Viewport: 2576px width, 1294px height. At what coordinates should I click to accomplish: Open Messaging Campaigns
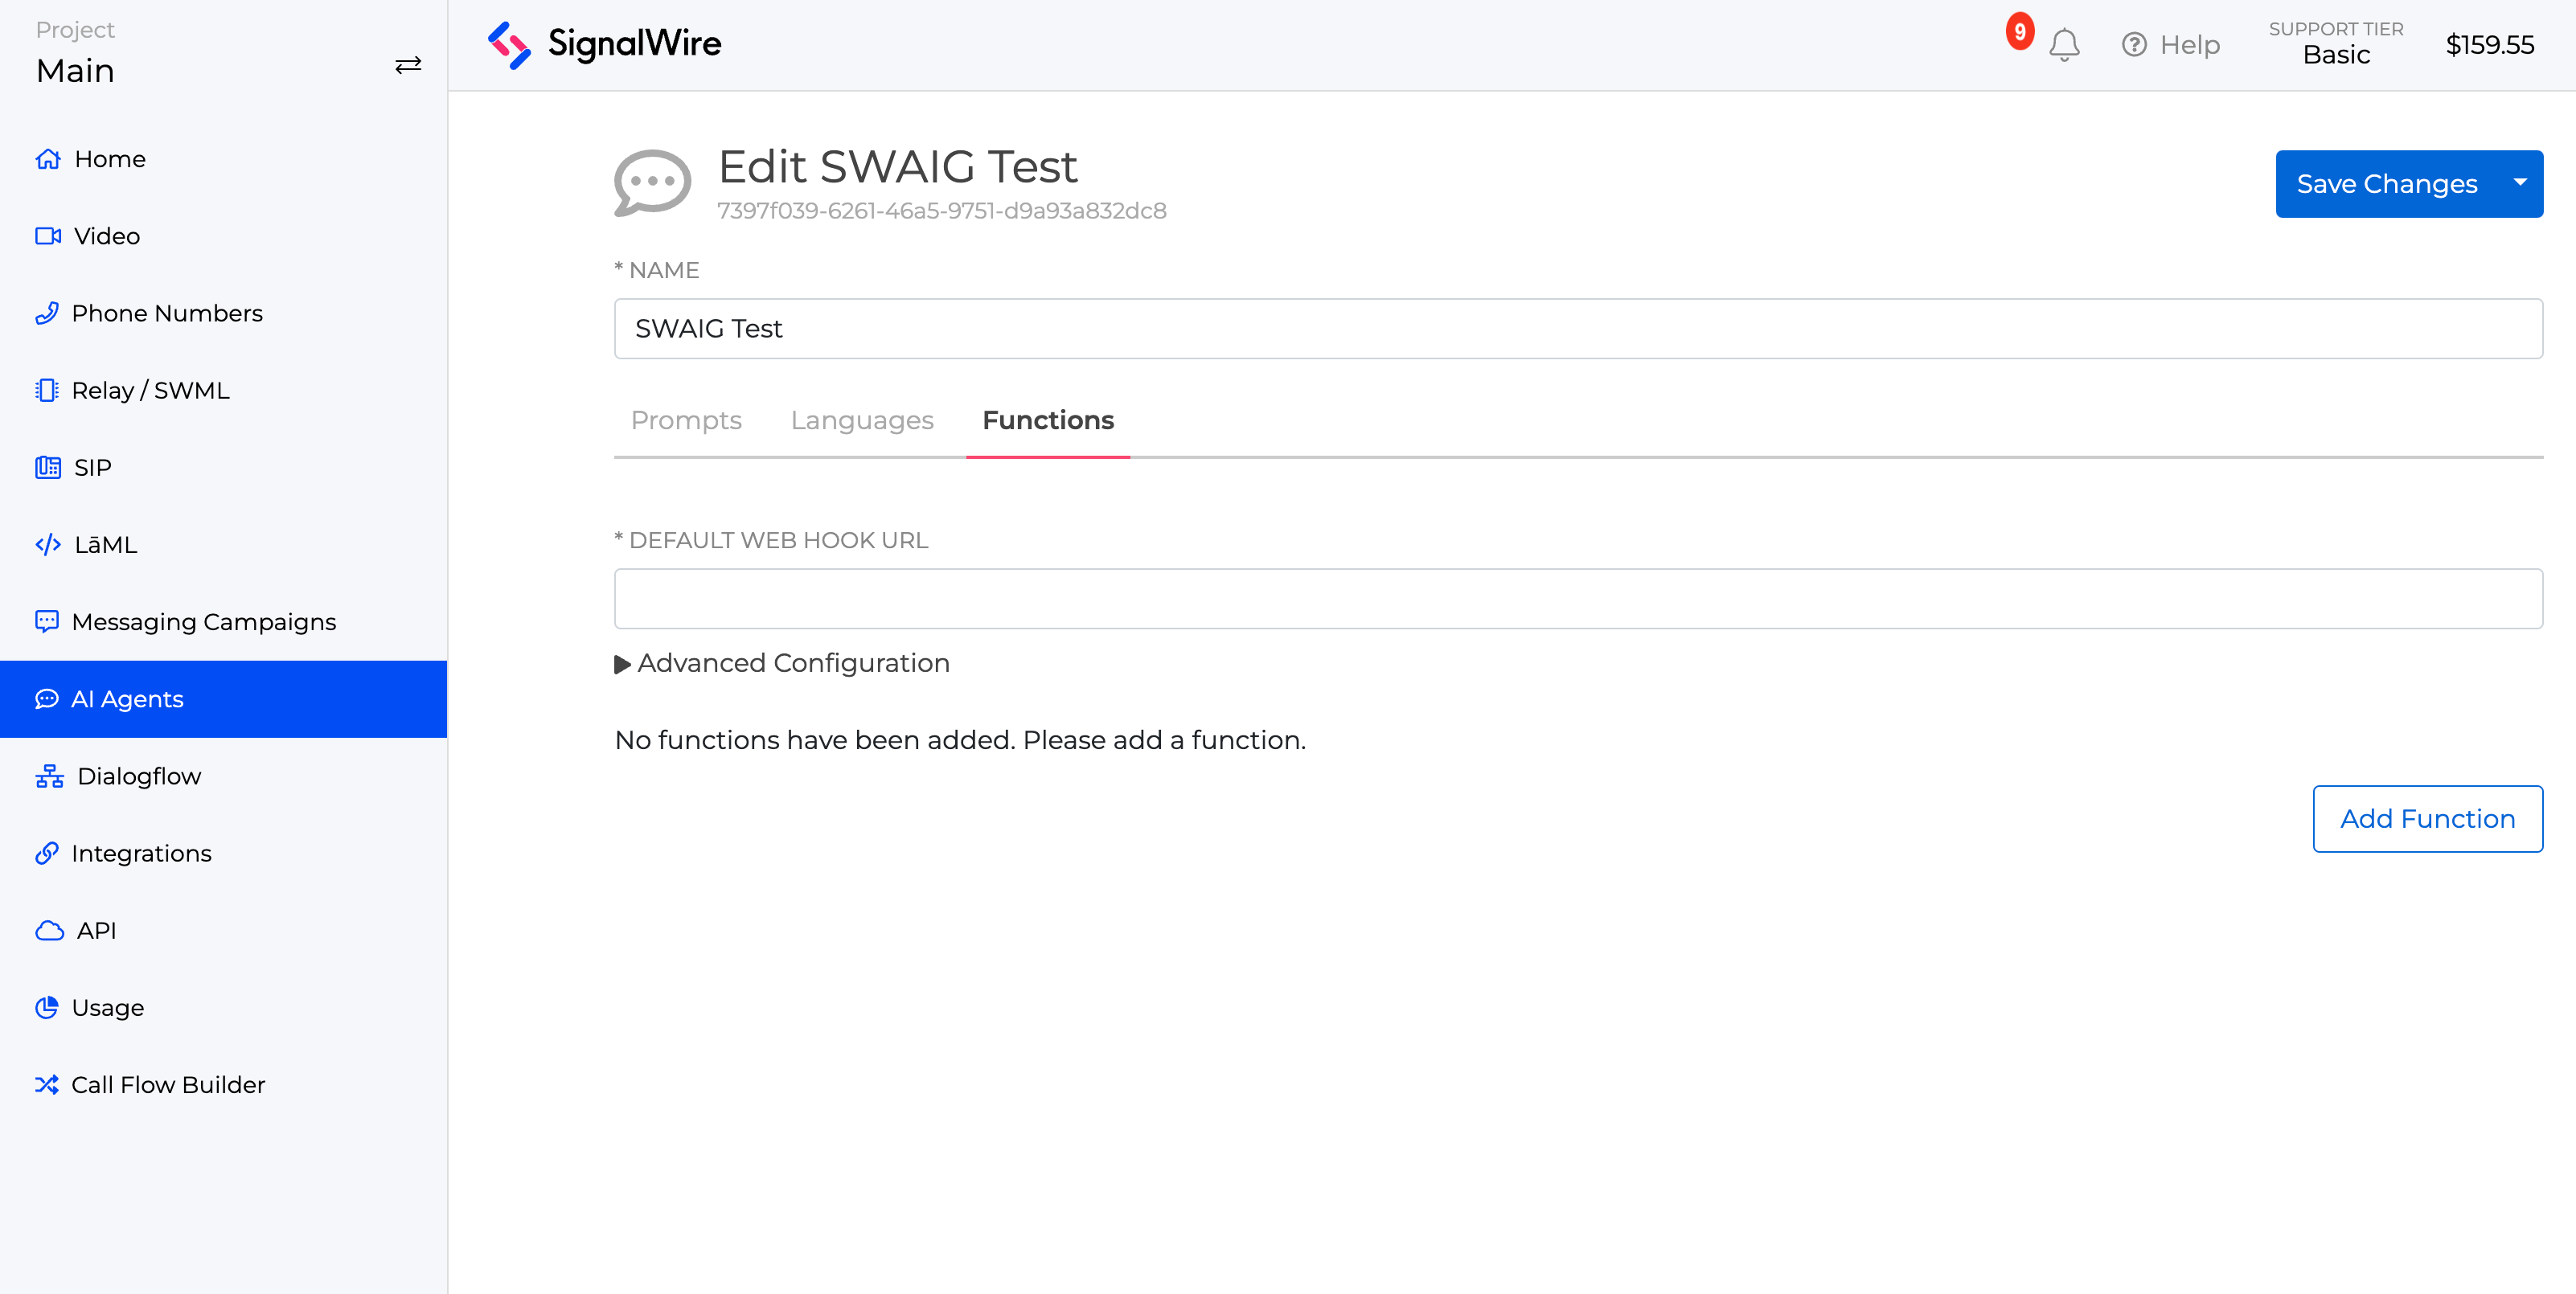(x=223, y=621)
